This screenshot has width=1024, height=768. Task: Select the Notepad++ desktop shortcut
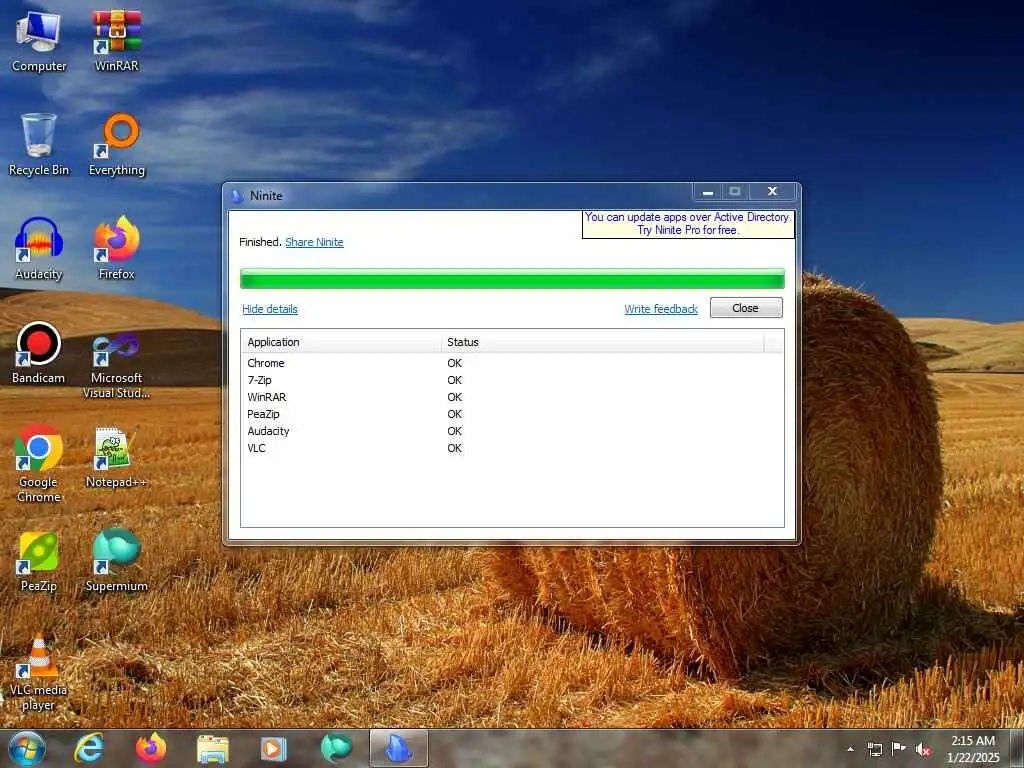point(117,457)
